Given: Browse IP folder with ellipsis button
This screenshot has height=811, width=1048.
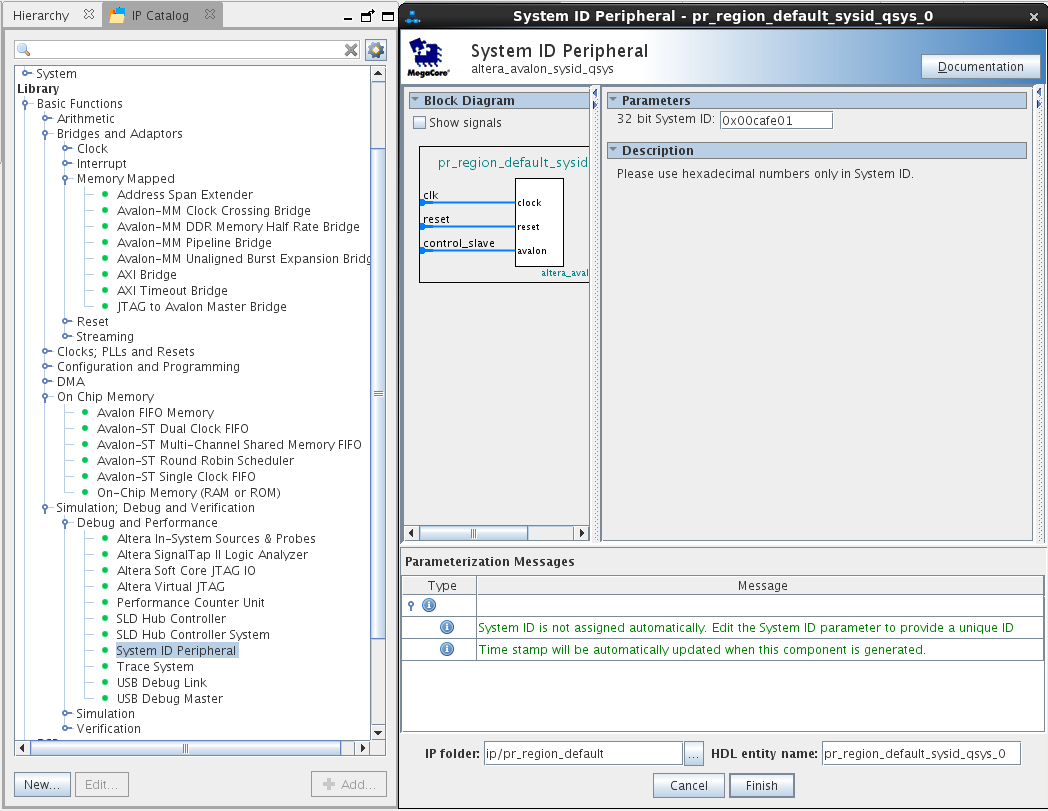Looking at the screenshot, I should [693, 754].
